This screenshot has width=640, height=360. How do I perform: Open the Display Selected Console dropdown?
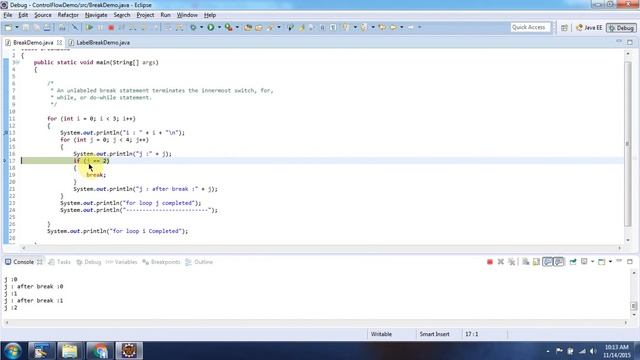click(592, 262)
